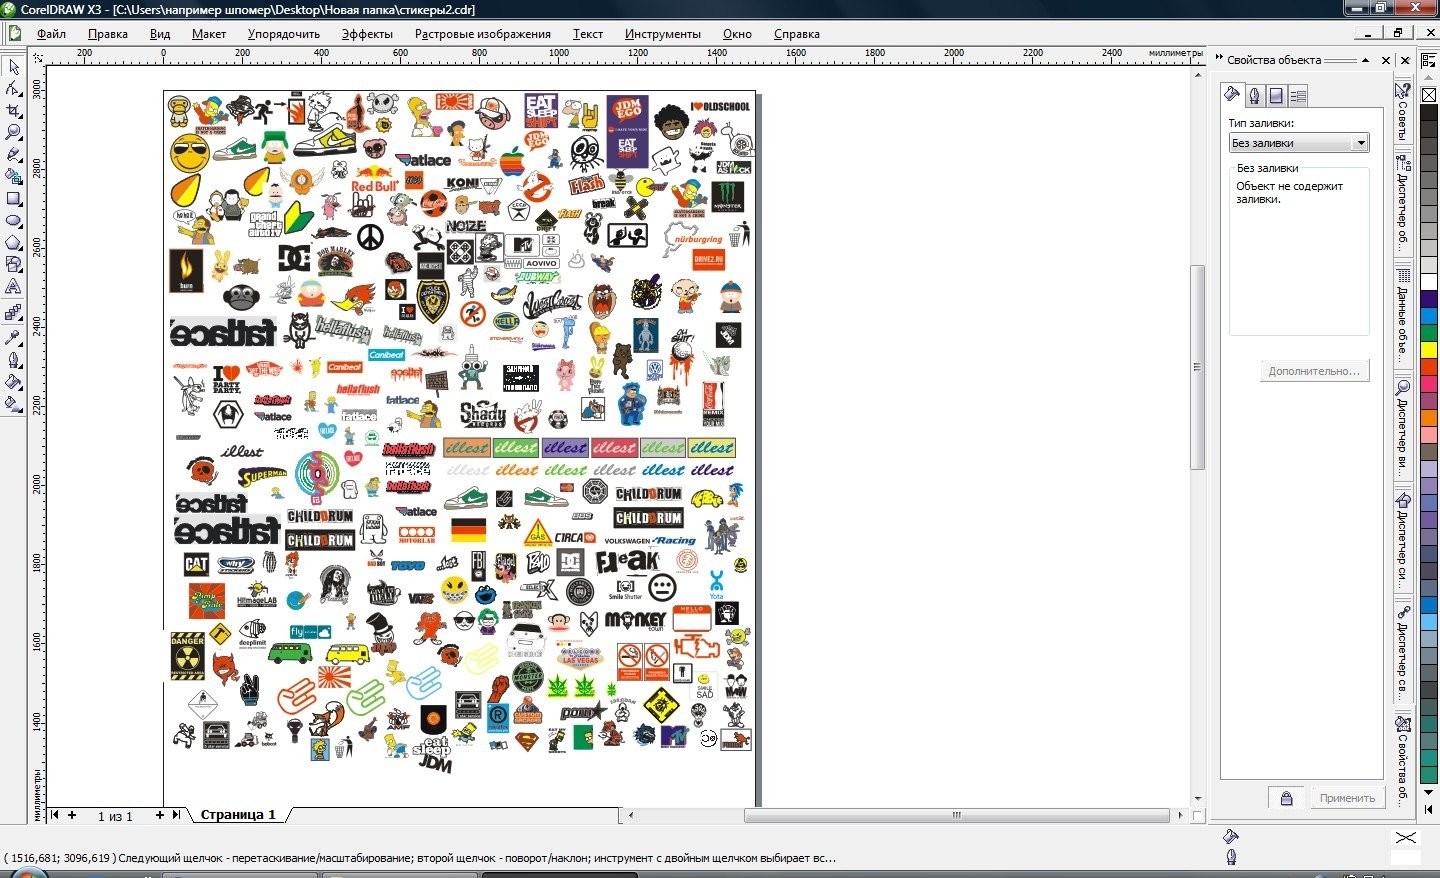The height and width of the screenshot is (878, 1440).
Task: Click the Дополнительно button
Action: click(x=1314, y=371)
